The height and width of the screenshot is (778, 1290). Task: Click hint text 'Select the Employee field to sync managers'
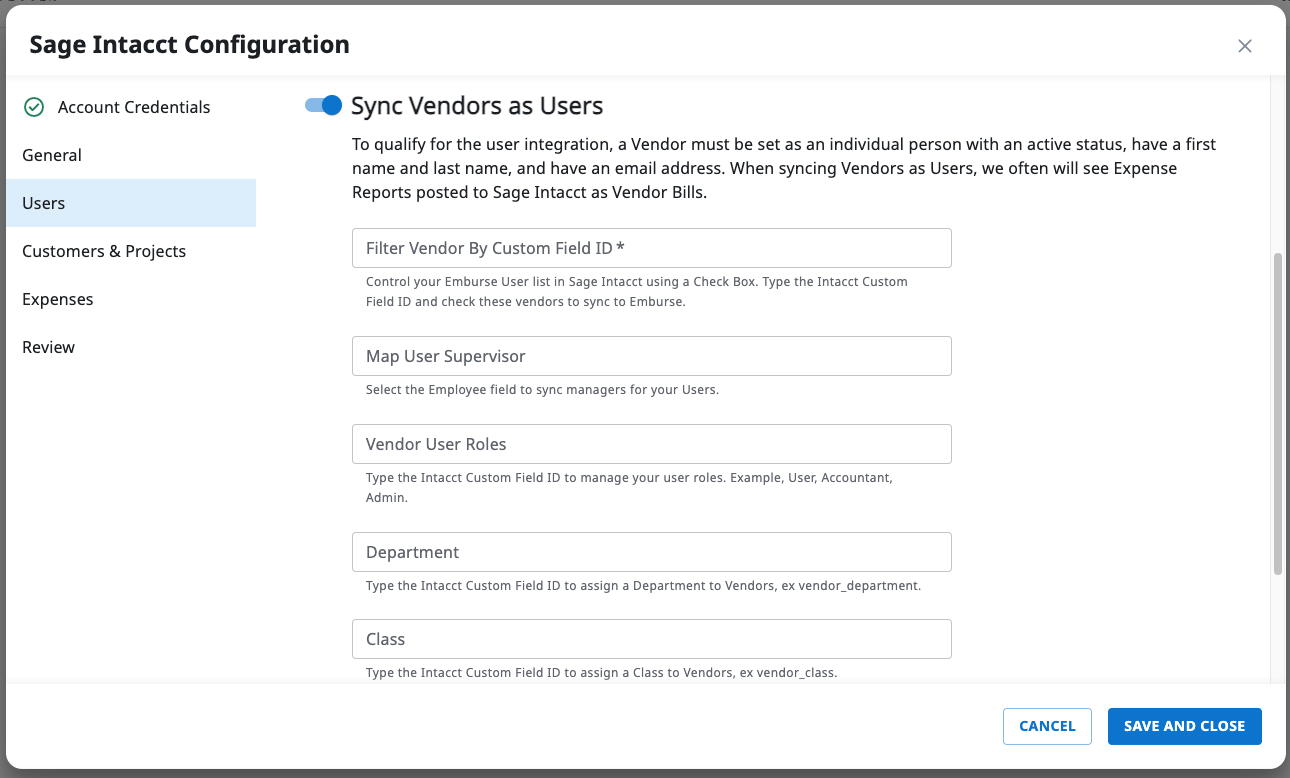point(542,390)
